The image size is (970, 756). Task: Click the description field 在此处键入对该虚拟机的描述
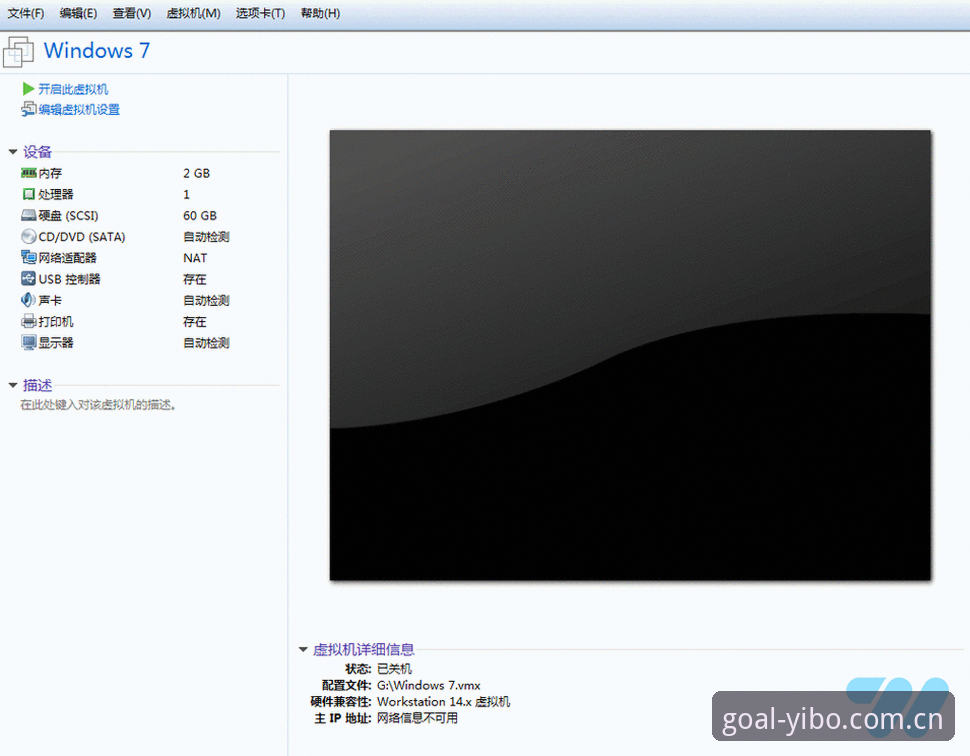click(x=98, y=405)
